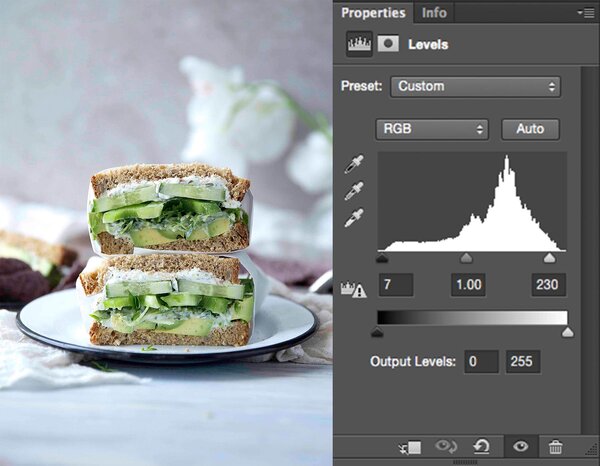The image size is (600, 466).
Task: Click the output black slider handle
Action: 377,332
